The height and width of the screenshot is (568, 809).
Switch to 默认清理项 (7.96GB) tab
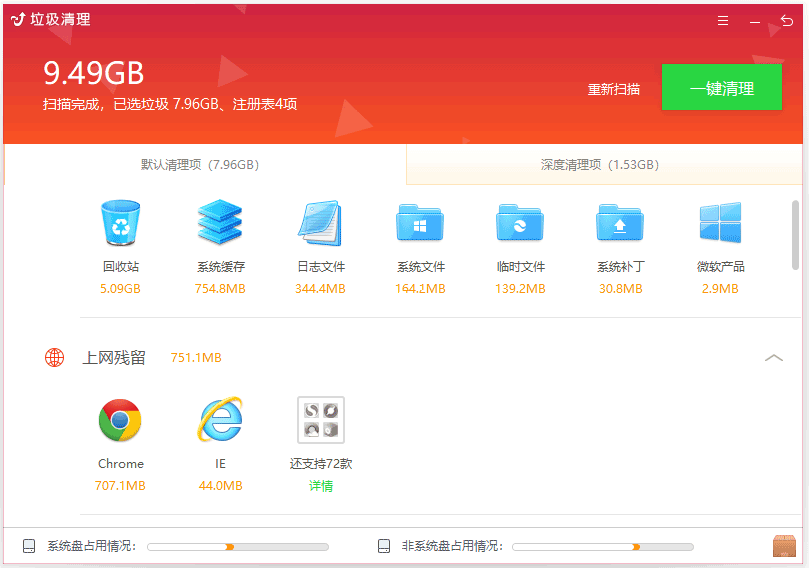click(205, 165)
